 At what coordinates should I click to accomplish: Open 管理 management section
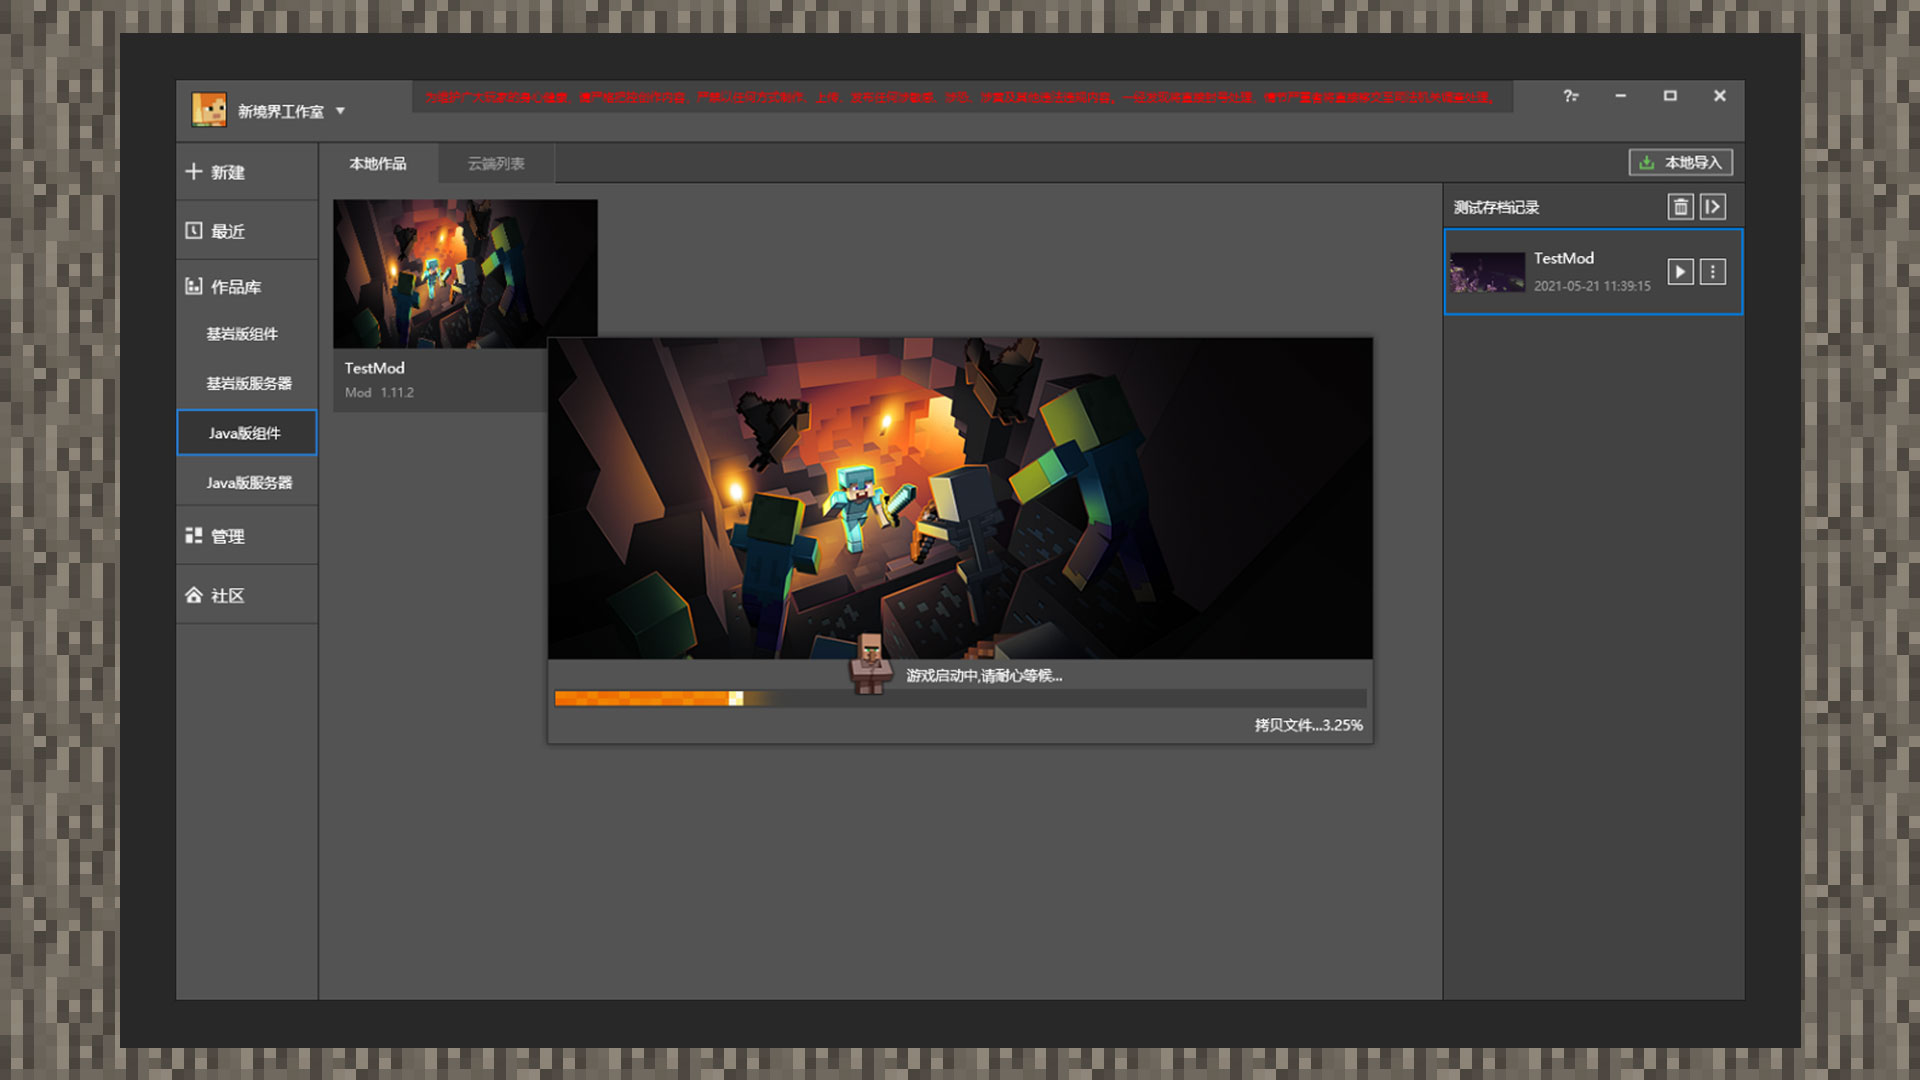point(247,536)
